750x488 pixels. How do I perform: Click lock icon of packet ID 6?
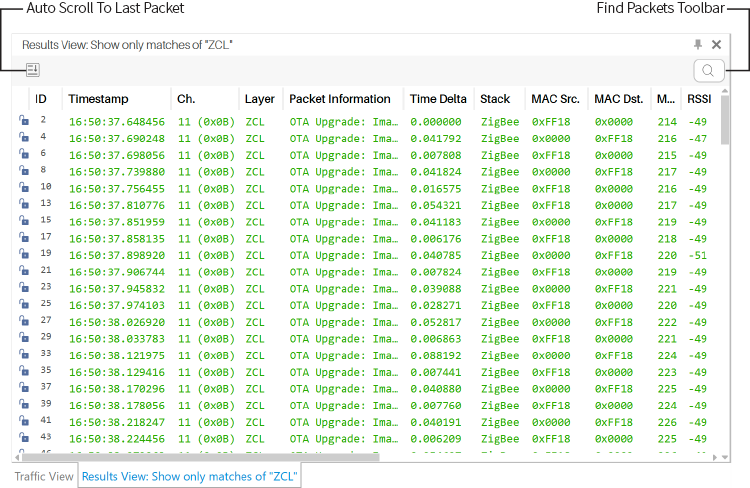[23, 154]
